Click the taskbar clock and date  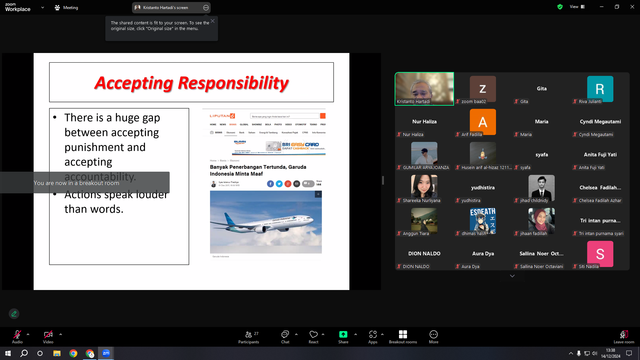pyautogui.click(x=611, y=353)
